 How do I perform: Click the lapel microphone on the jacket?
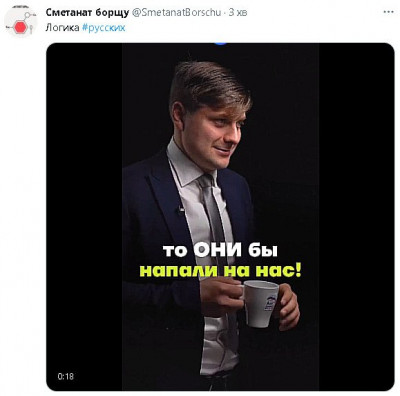point(180,209)
